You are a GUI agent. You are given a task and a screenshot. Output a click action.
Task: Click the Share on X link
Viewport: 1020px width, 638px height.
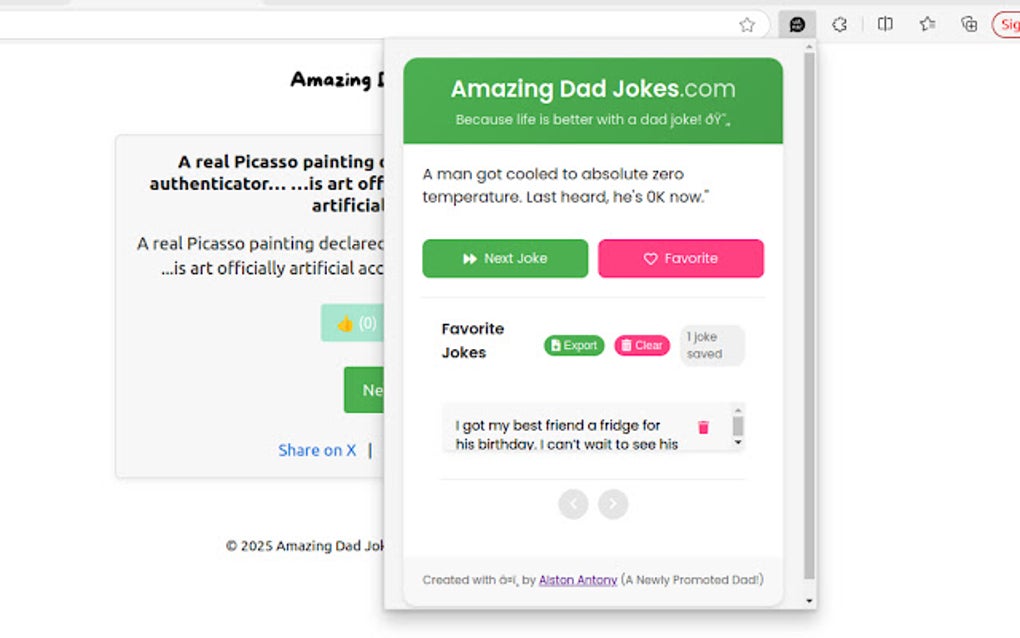pos(317,450)
